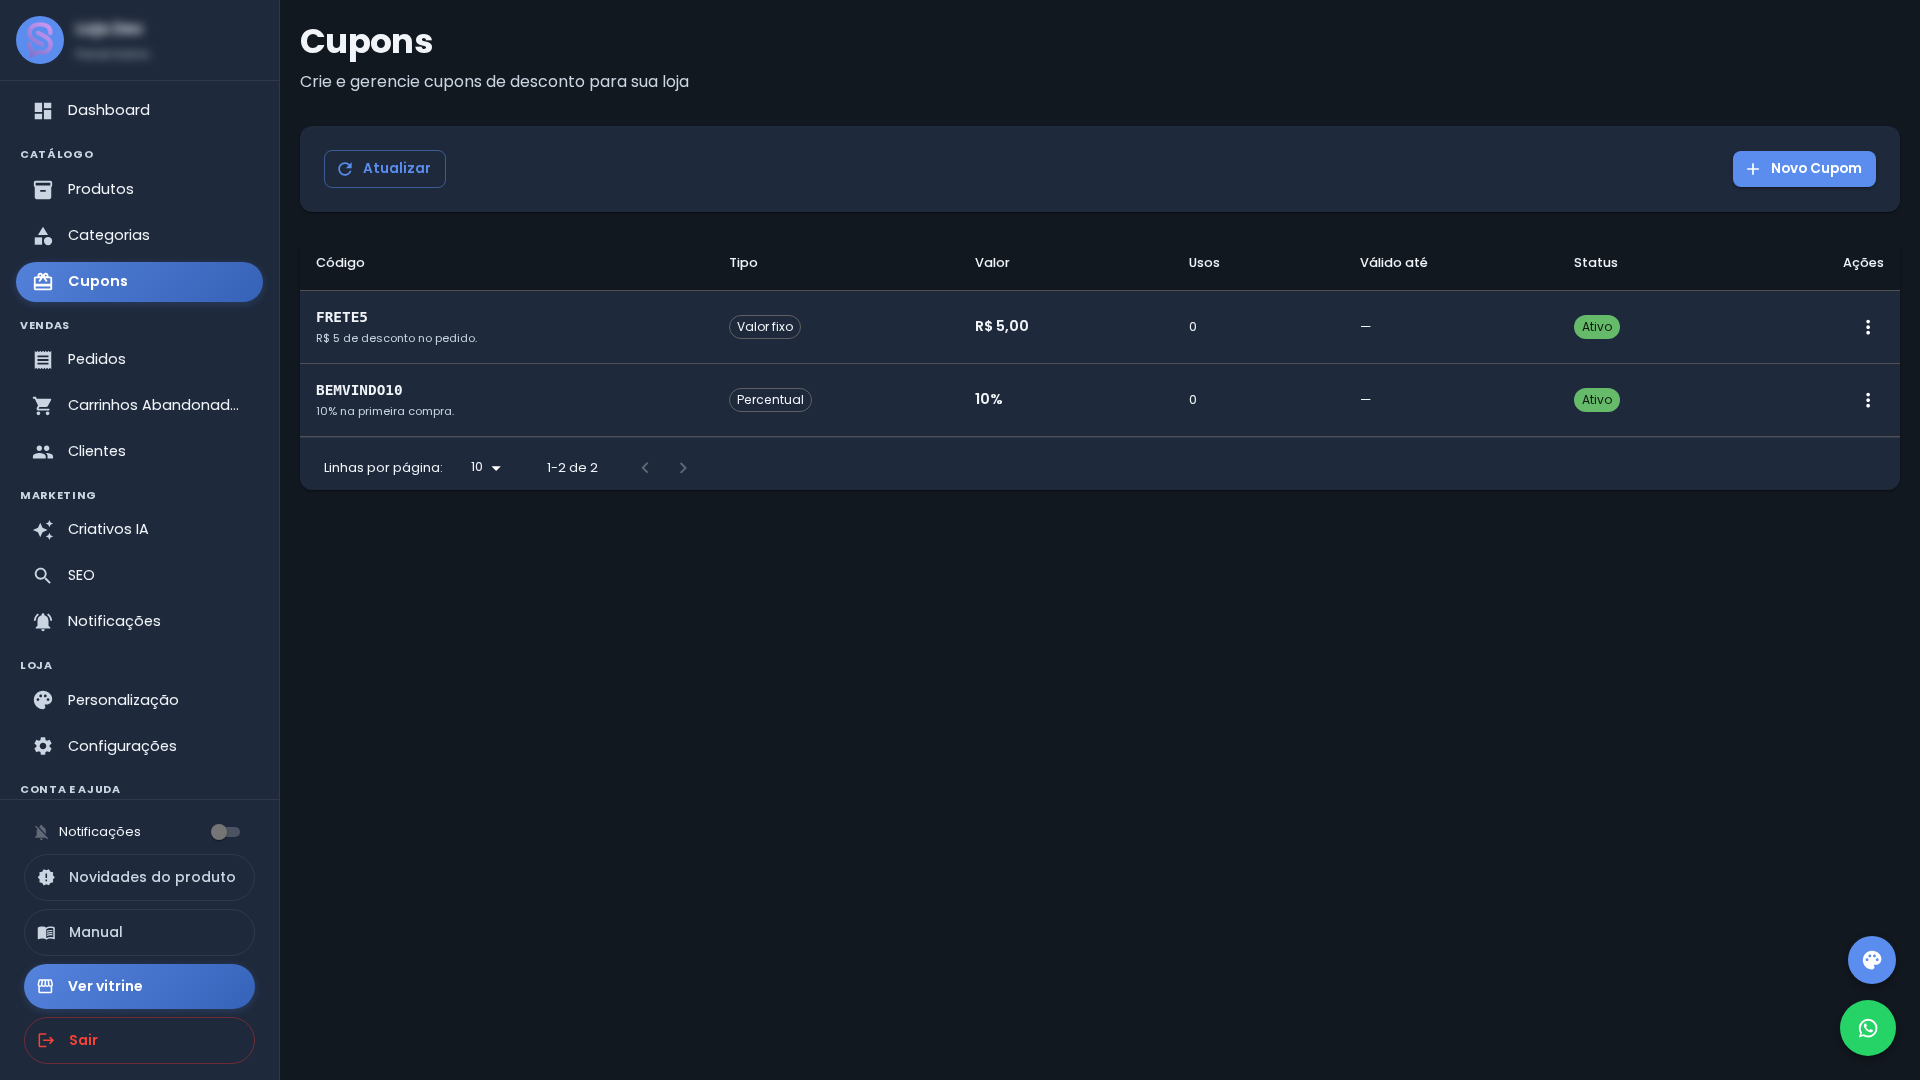The image size is (1920, 1080).
Task: Open actions menu for BEMVINDO10 coupon
Action: click(1867, 400)
